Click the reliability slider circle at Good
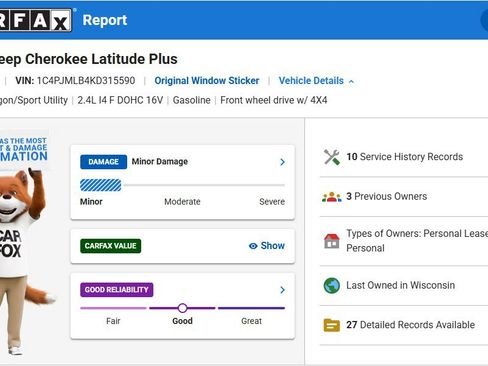The image size is (488, 366). tap(182, 308)
